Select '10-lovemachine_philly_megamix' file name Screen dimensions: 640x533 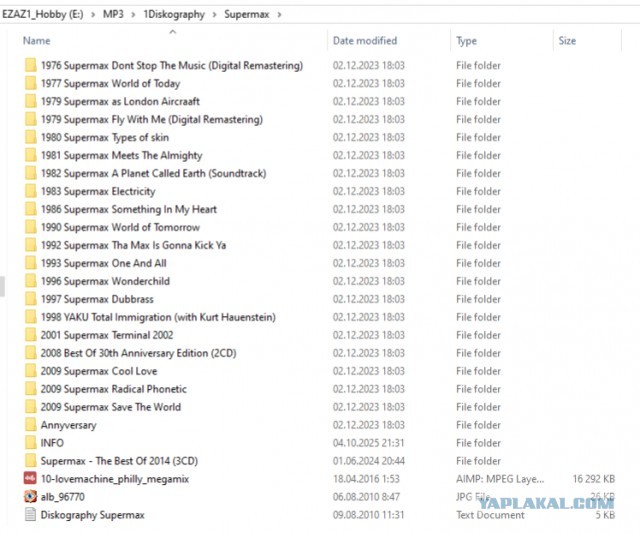(115, 479)
